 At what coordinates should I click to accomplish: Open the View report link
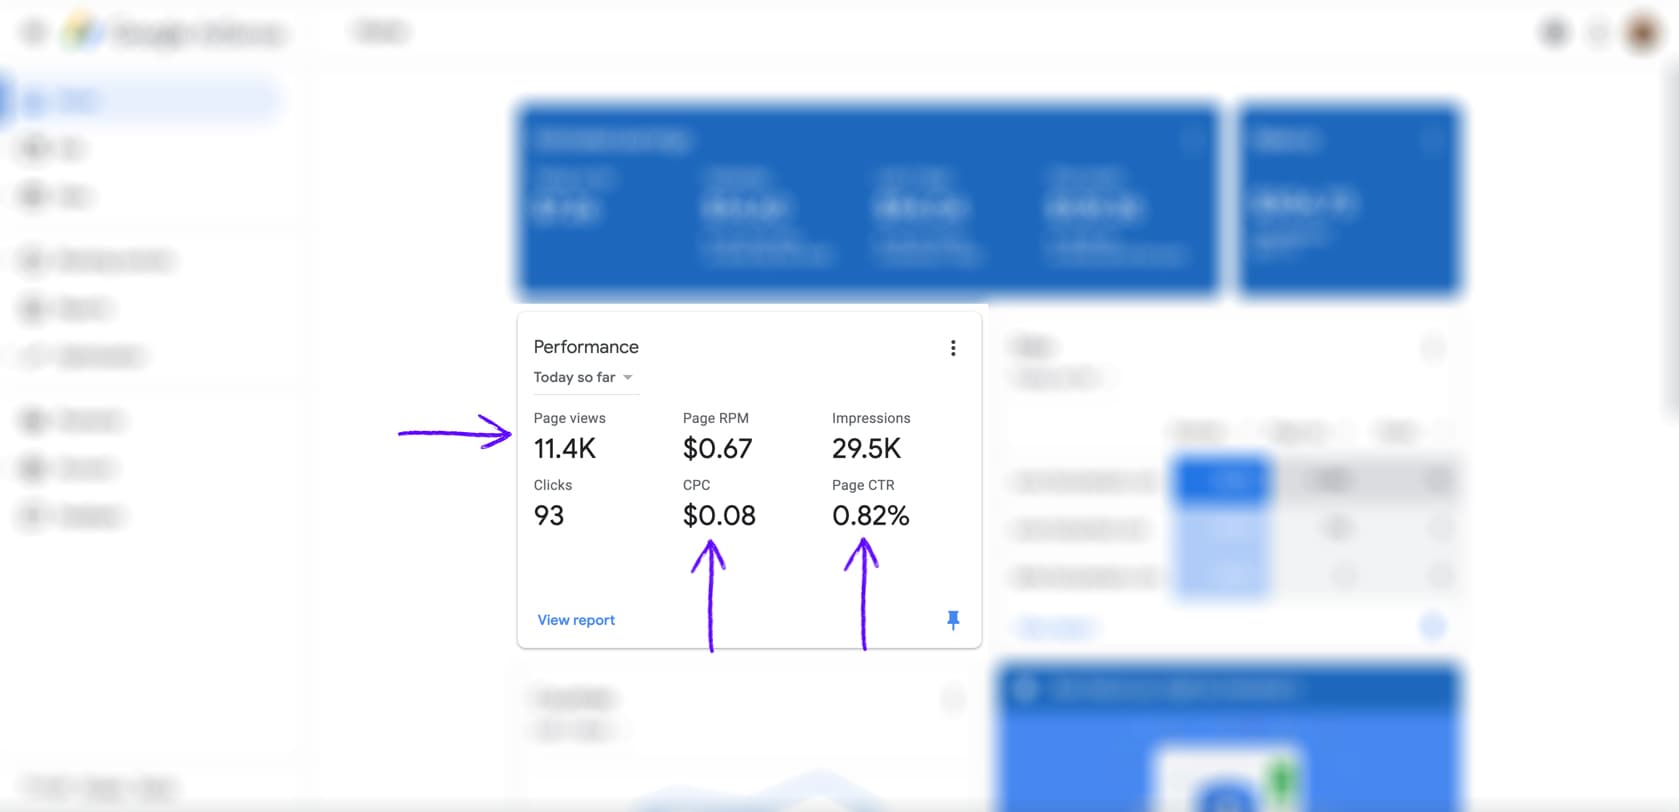pos(576,620)
